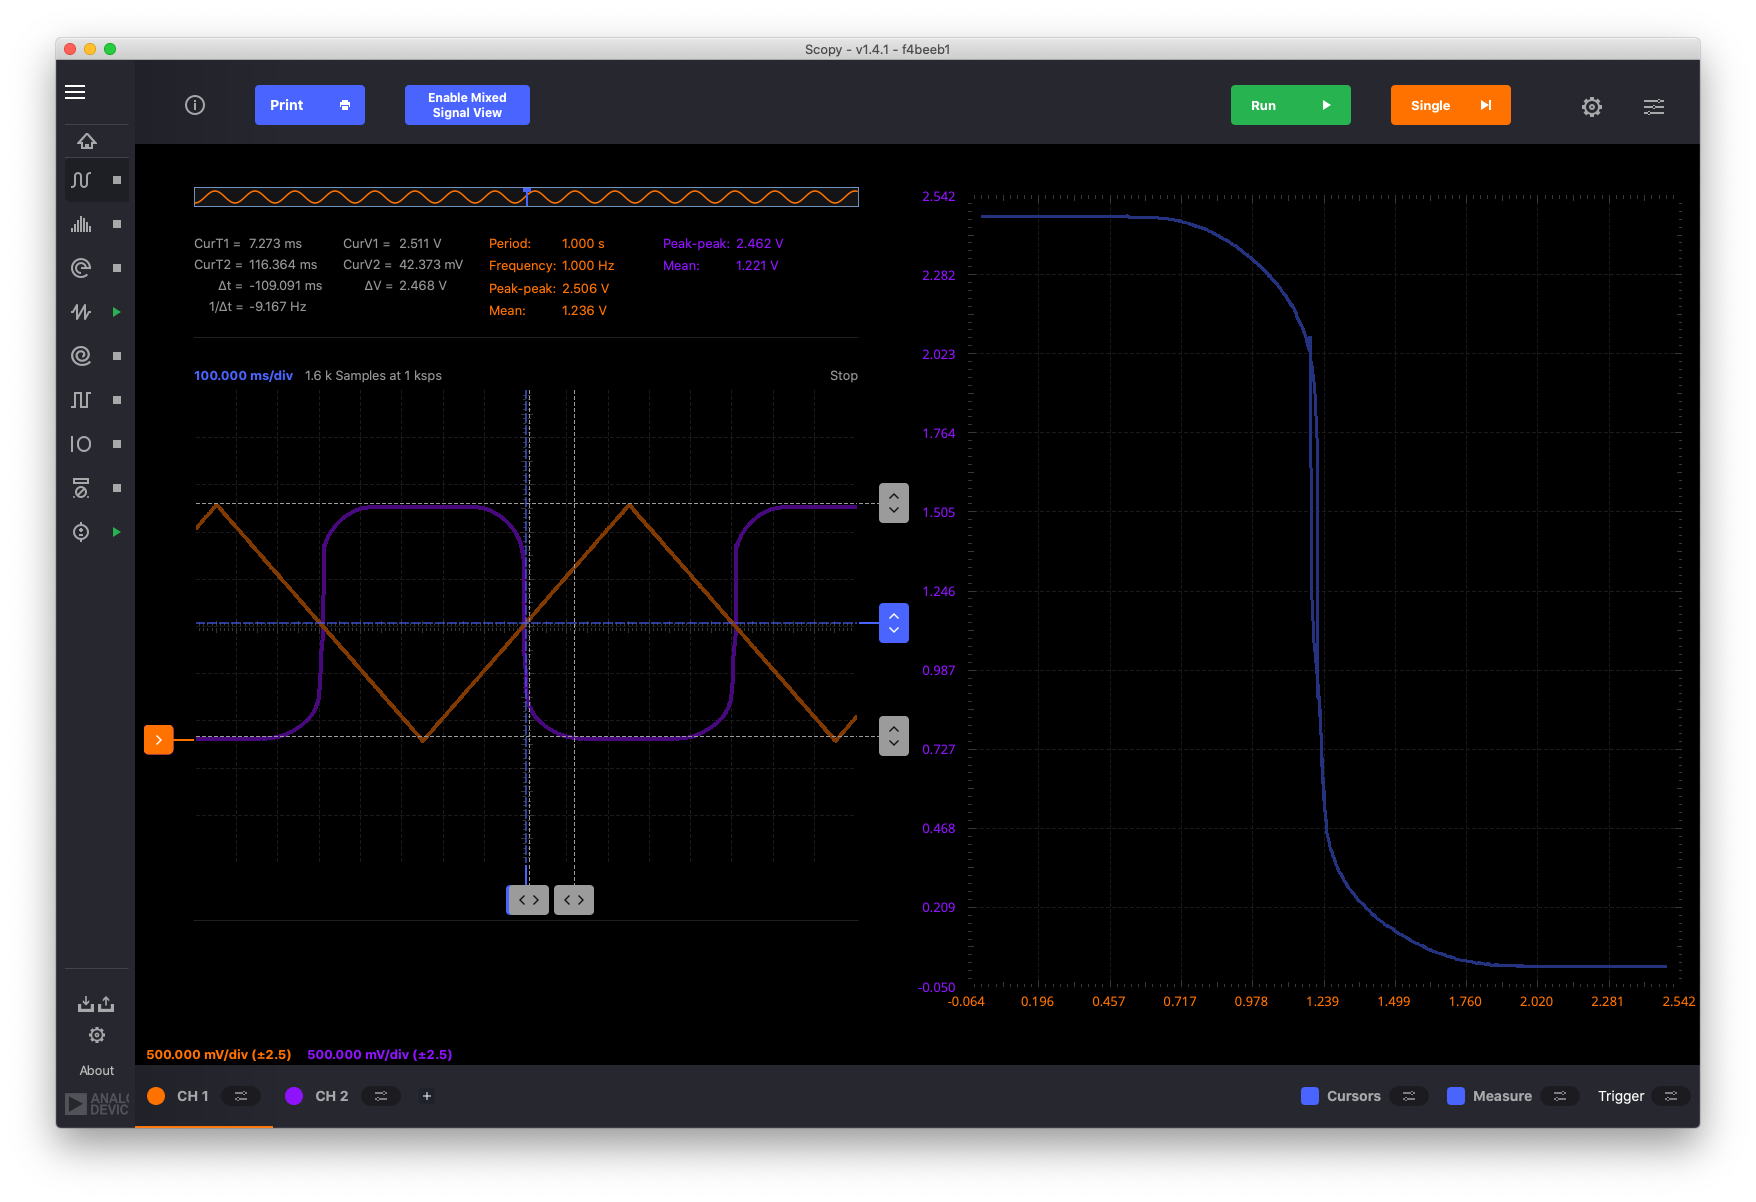1756x1202 pixels.
Task: Start acquisition with the Run button
Action: coord(1291,105)
